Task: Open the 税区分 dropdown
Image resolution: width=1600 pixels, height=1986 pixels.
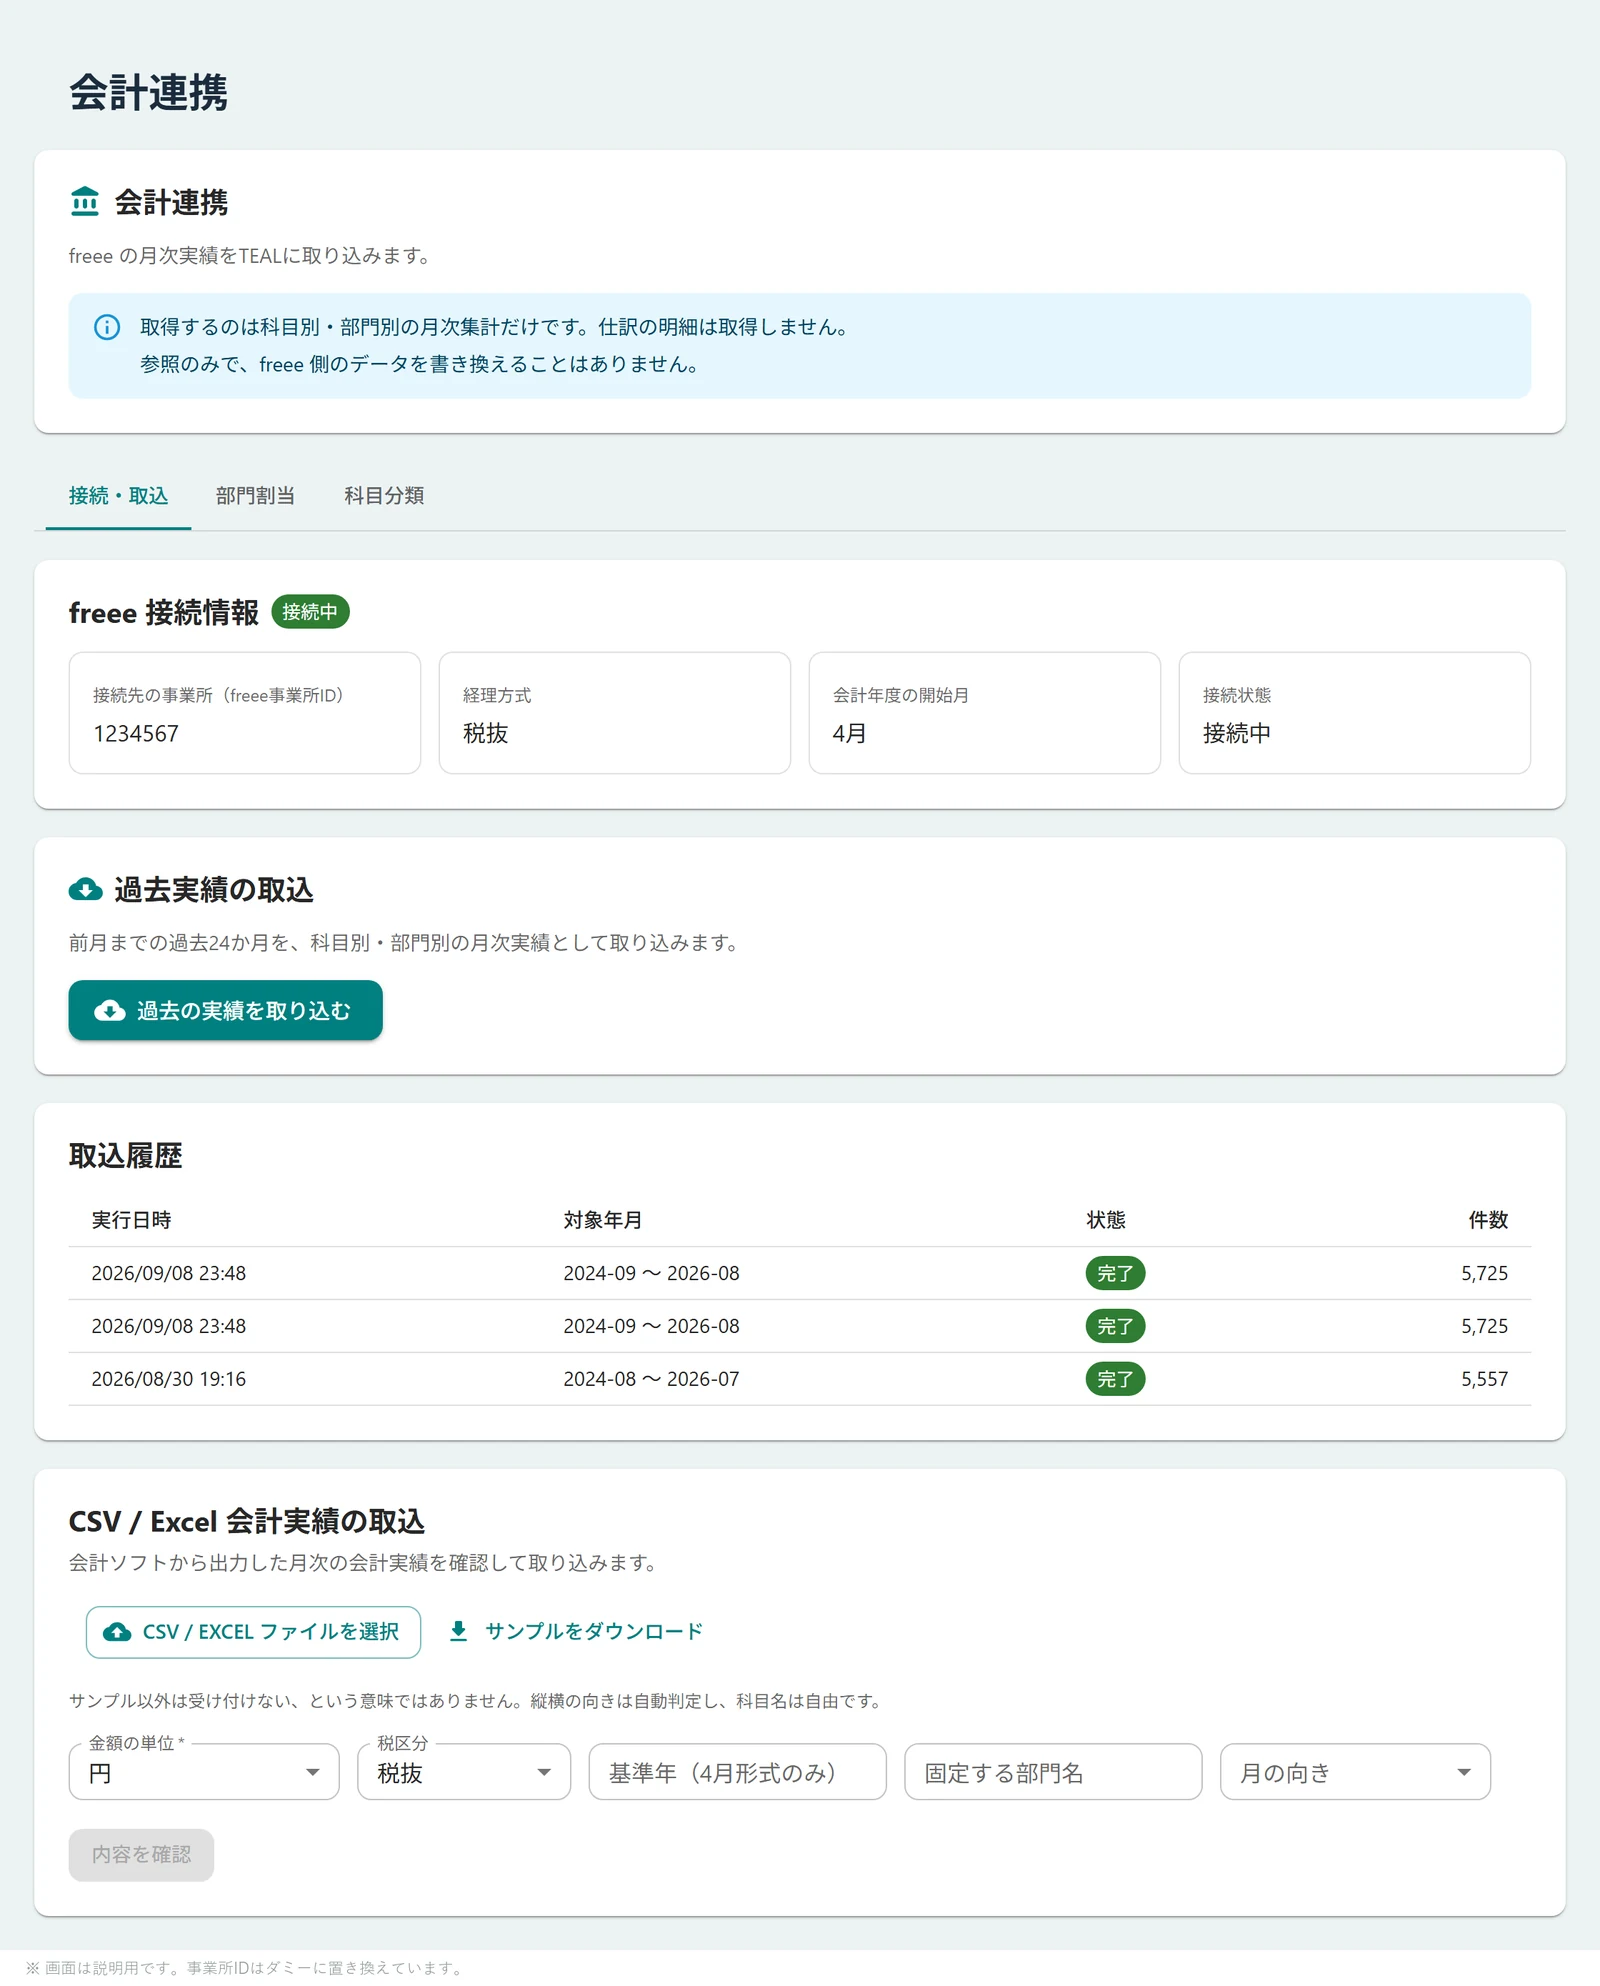Action: coord(464,1772)
